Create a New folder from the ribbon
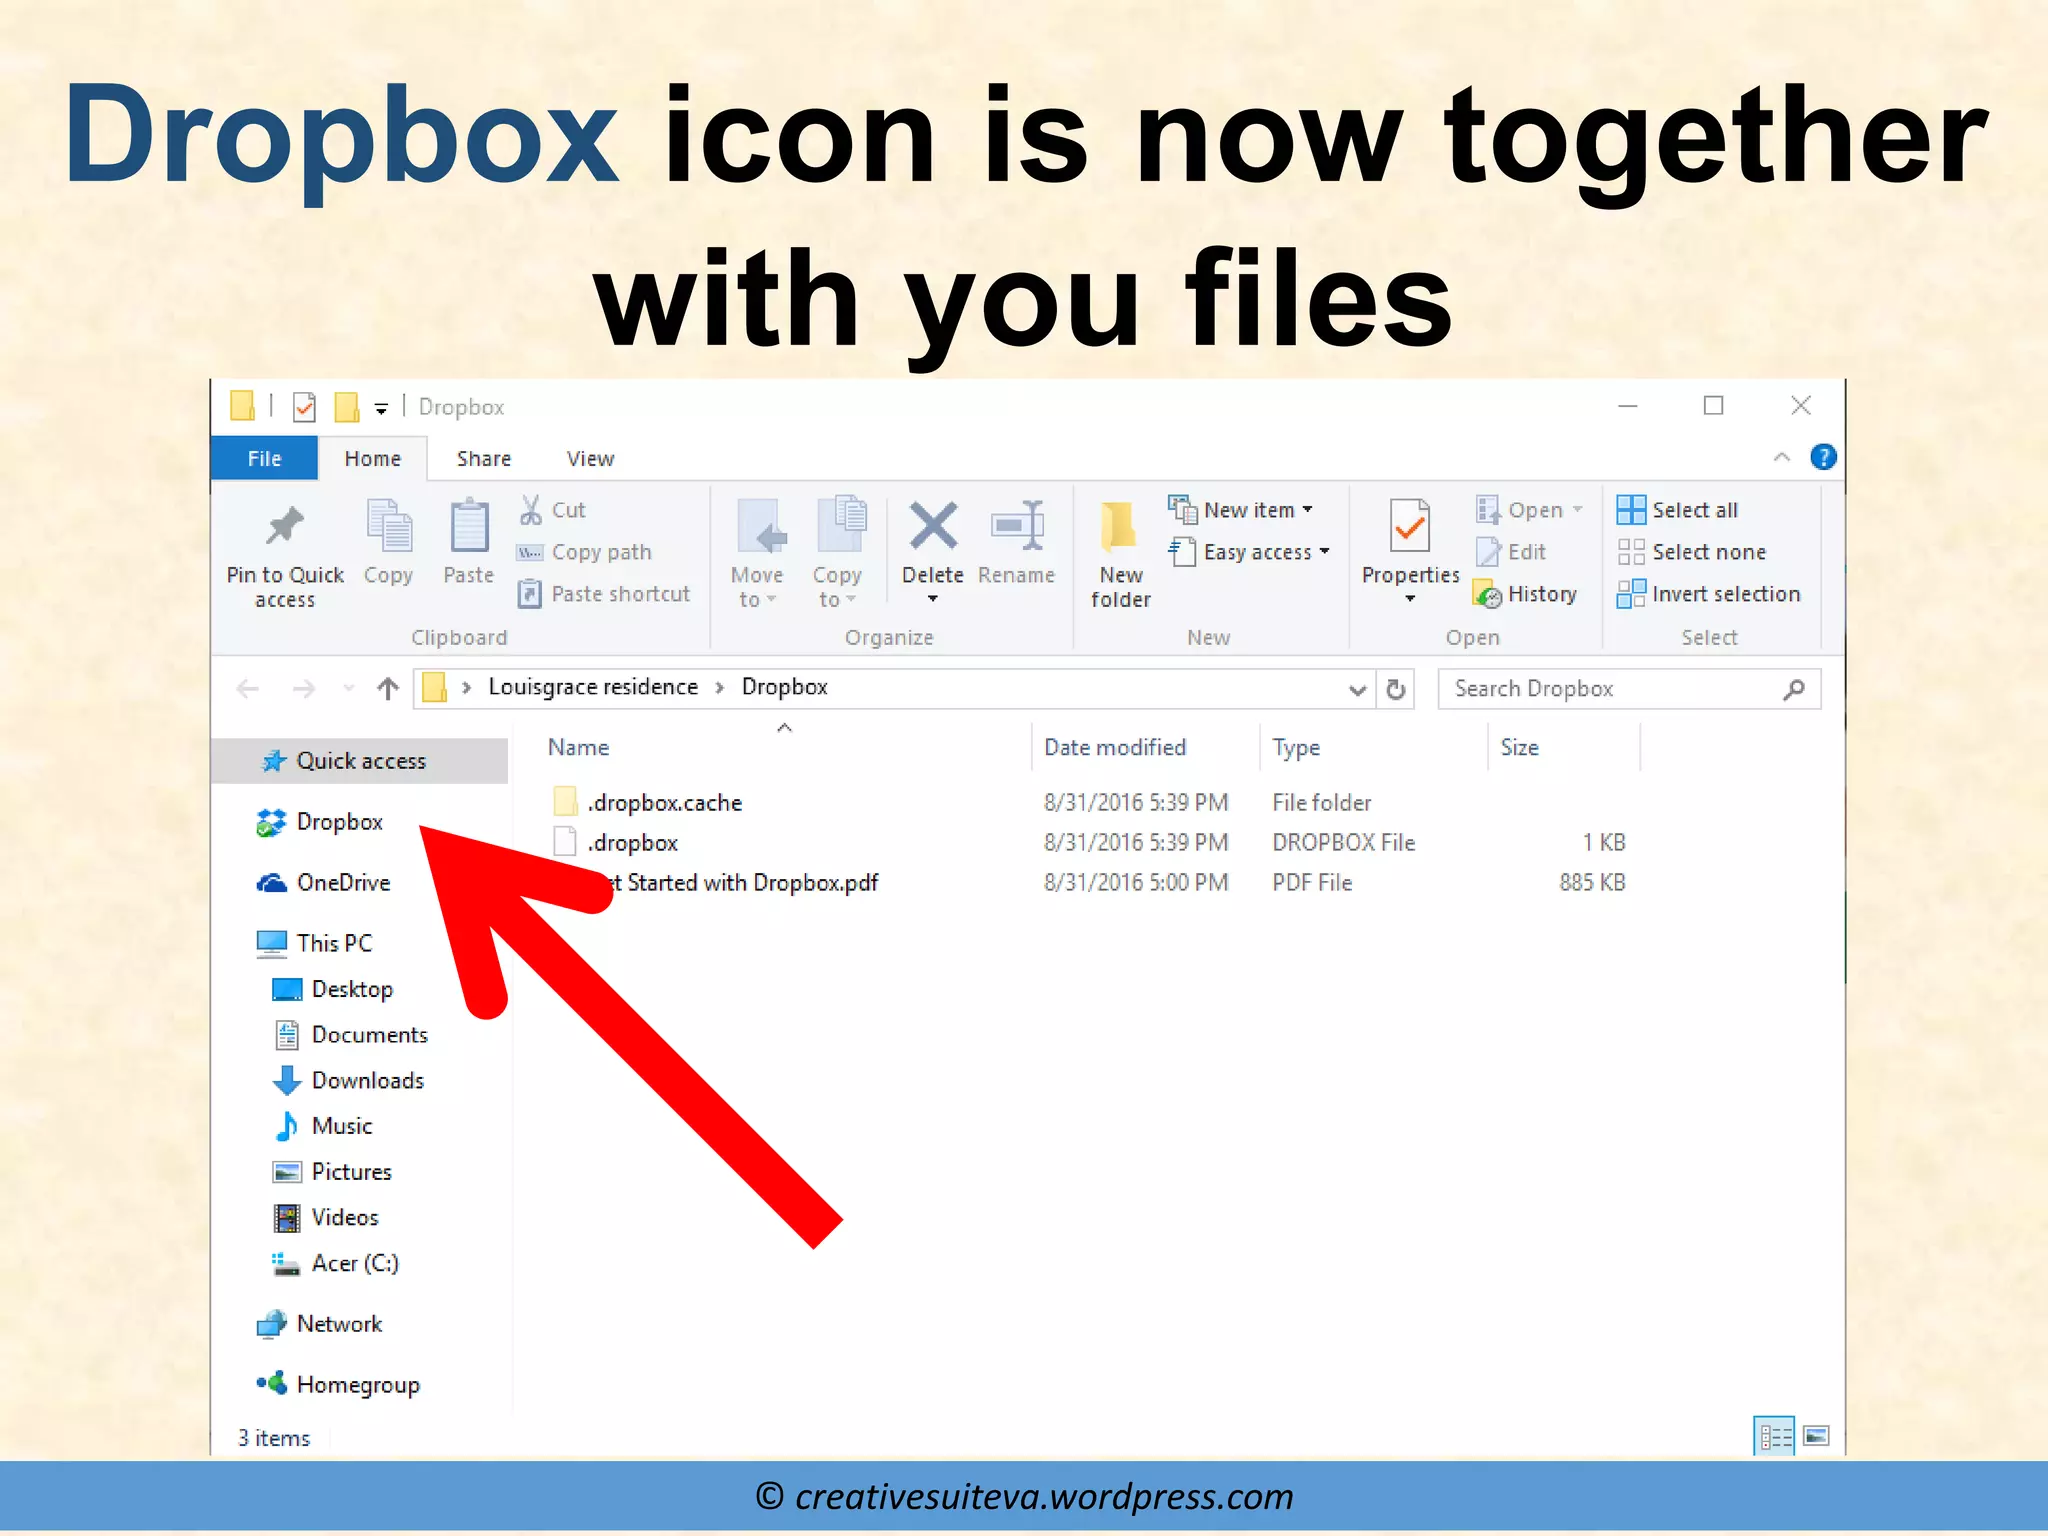2048x1536 pixels. click(x=1120, y=555)
